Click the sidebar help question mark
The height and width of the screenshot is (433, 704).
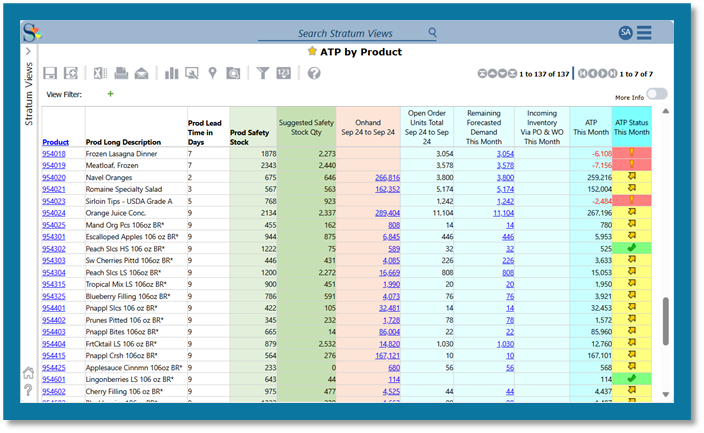coord(28,390)
